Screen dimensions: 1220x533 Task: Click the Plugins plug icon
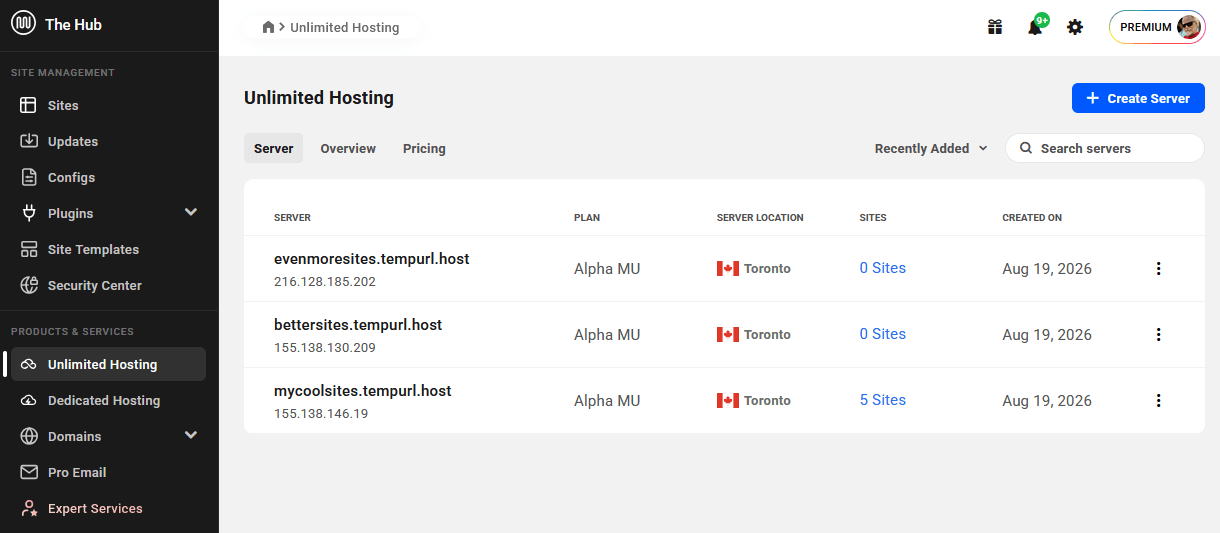coord(29,213)
